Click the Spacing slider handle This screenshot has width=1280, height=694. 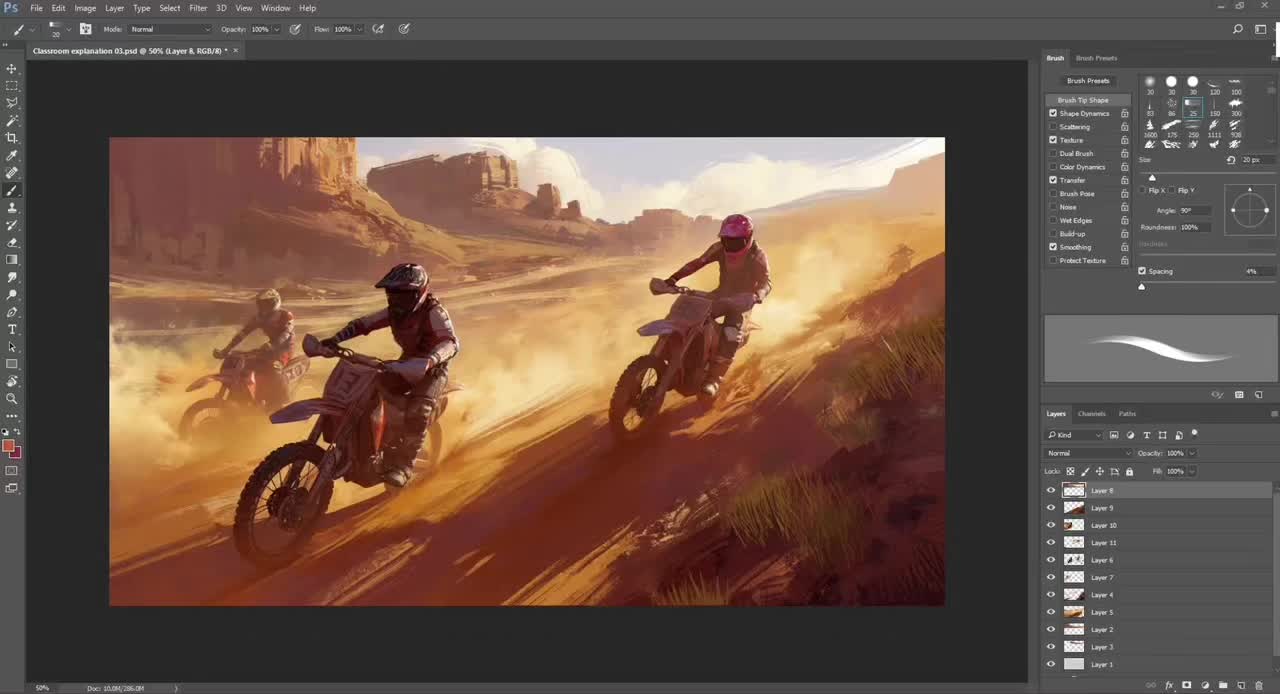1142,287
